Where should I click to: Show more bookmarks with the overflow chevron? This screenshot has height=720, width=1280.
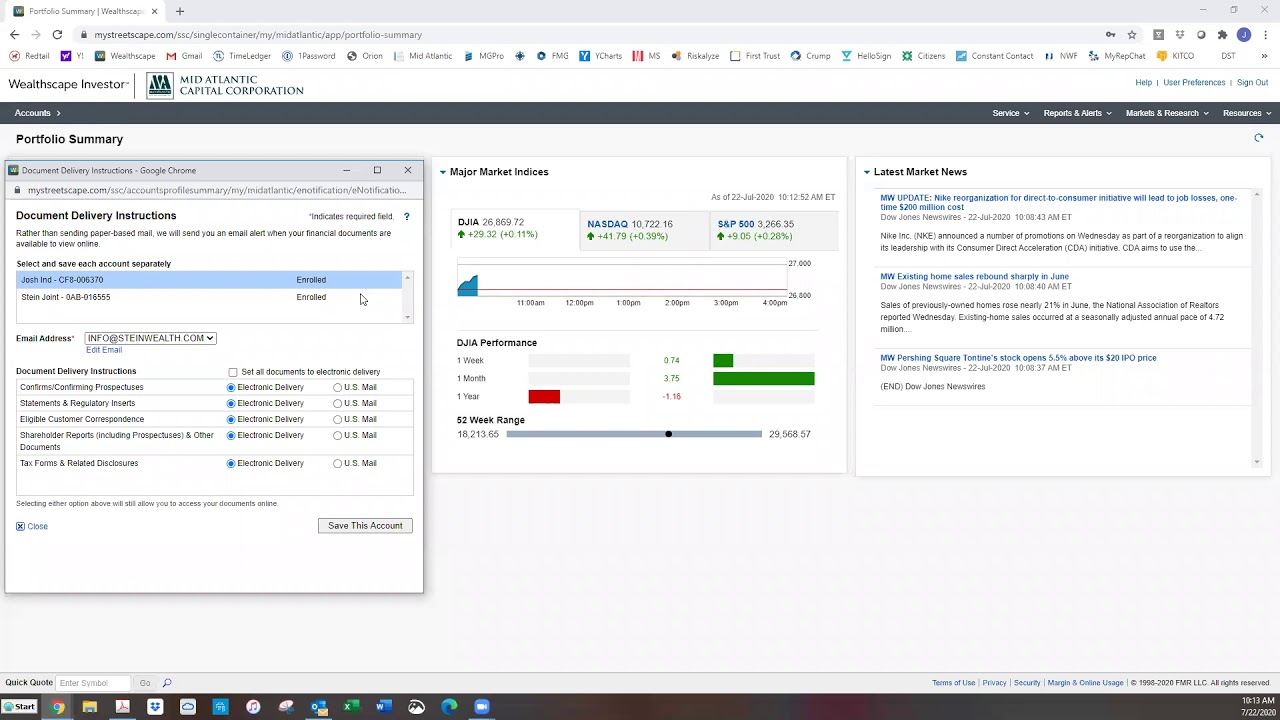[x=1265, y=56]
